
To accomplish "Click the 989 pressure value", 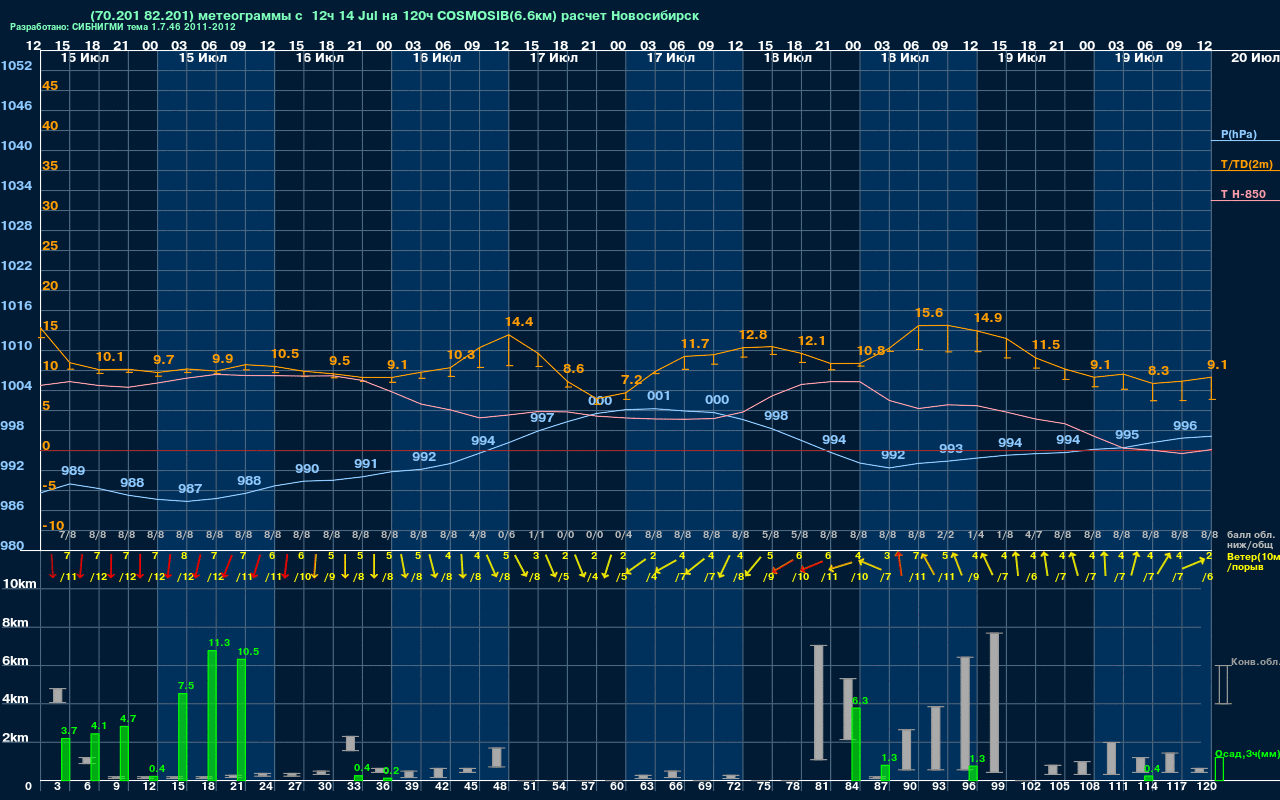I will (73, 471).
